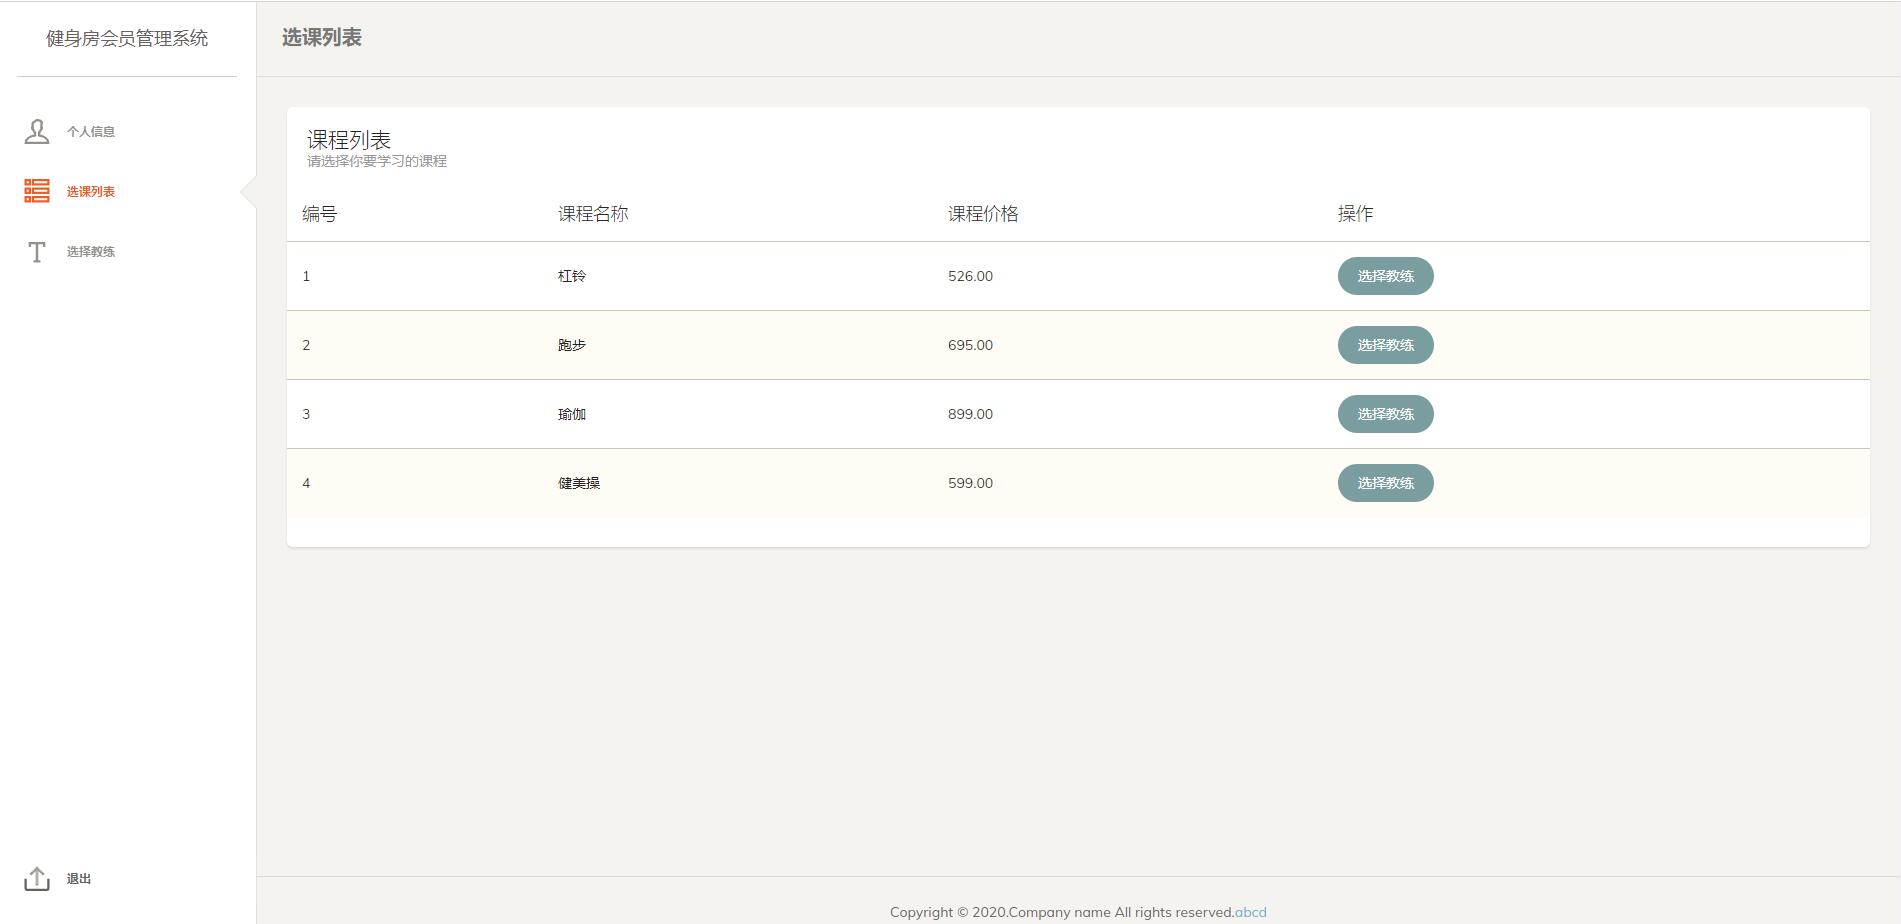Image resolution: width=1901 pixels, height=924 pixels.
Task: Log out via the 退出 label
Action: [x=79, y=879]
